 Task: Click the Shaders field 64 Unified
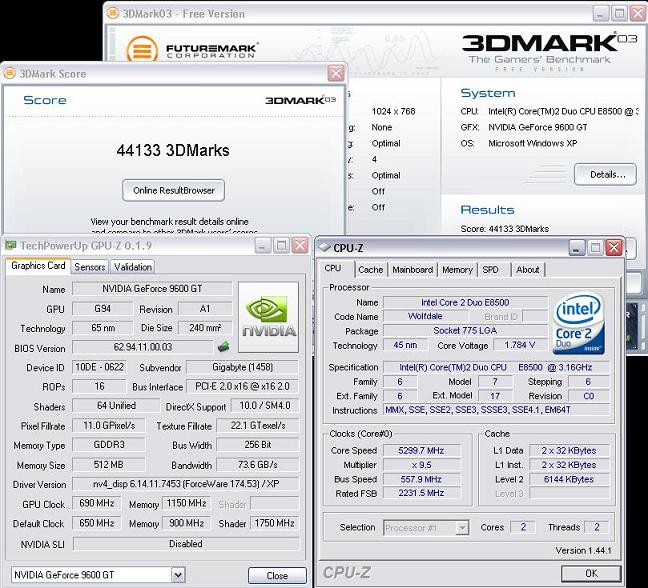pyautogui.click(x=116, y=405)
